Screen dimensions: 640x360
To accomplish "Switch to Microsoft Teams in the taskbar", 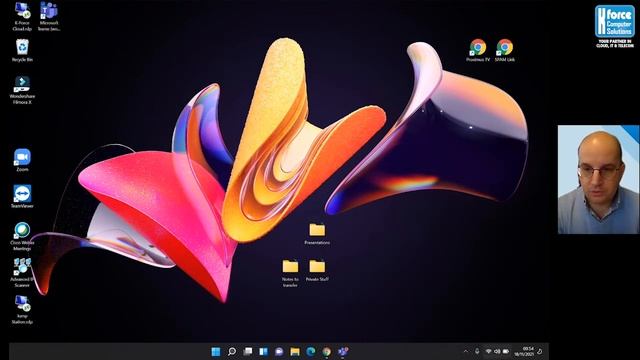I will click(x=343, y=351).
